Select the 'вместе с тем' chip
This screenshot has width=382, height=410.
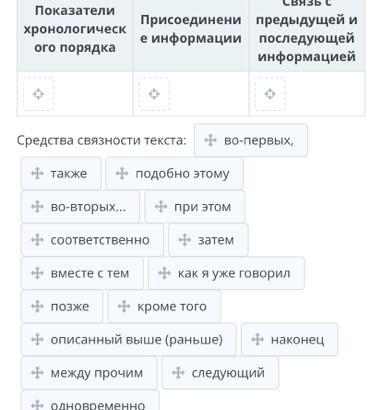(x=82, y=273)
